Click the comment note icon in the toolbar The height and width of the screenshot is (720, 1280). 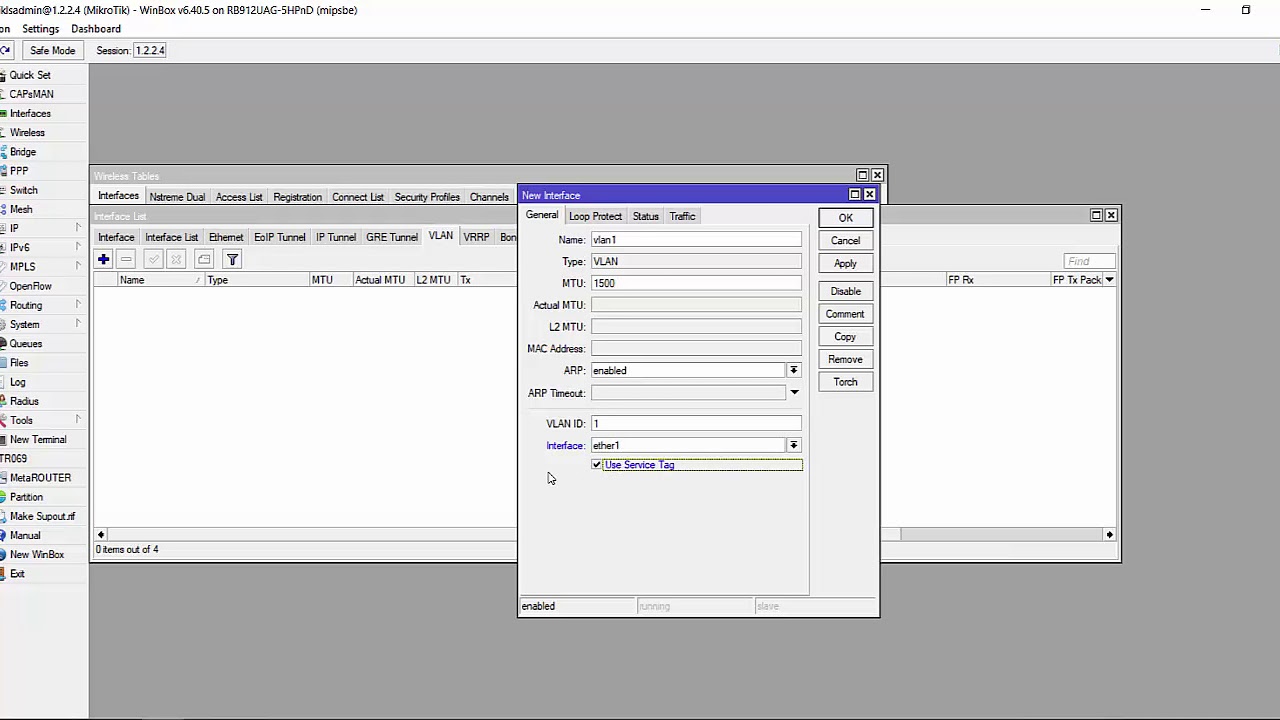(204, 260)
